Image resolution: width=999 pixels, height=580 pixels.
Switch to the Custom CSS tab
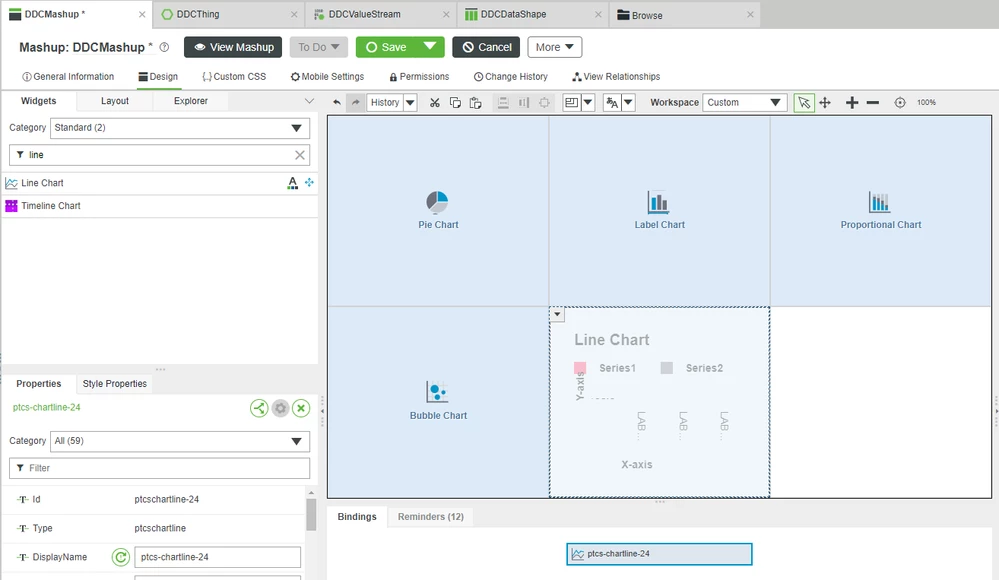pos(234,76)
